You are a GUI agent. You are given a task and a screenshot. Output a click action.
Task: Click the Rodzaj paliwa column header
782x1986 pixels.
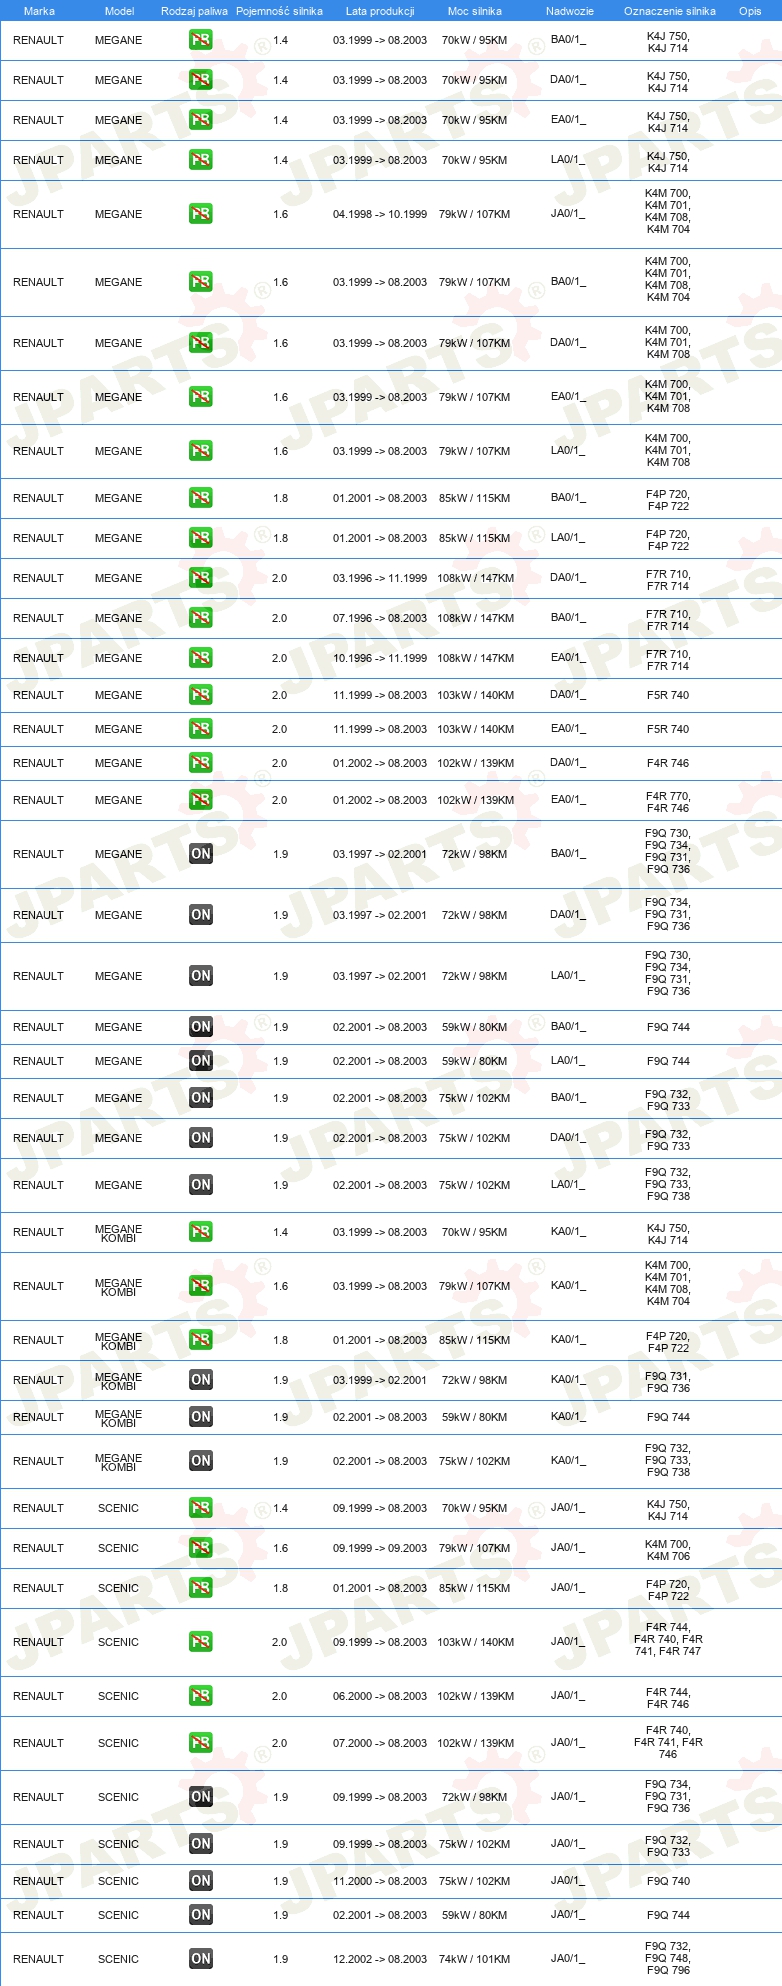[194, 11]
